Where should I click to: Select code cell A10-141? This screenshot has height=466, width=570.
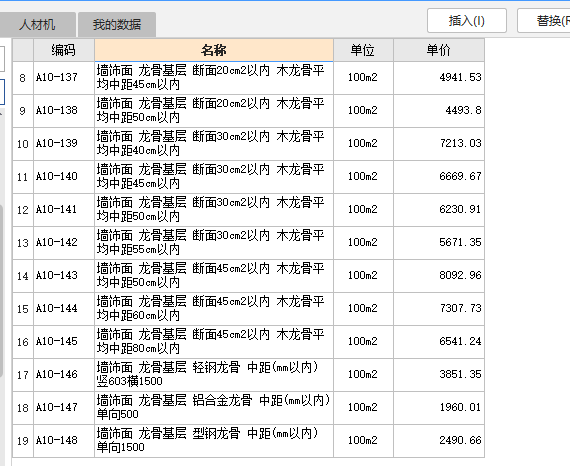[64, 210]
